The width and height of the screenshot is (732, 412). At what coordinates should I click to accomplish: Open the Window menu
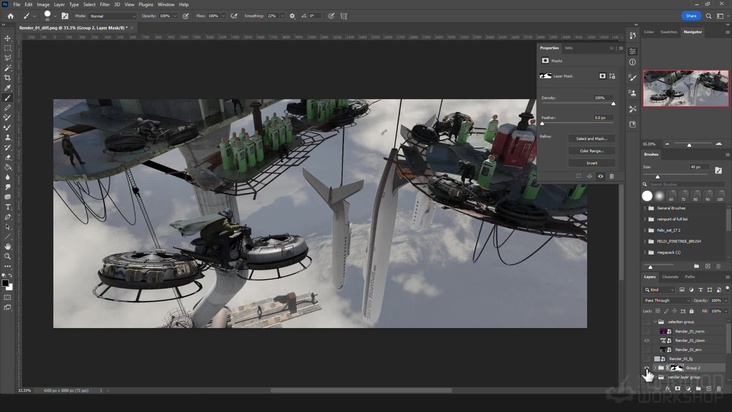[166, 5]
